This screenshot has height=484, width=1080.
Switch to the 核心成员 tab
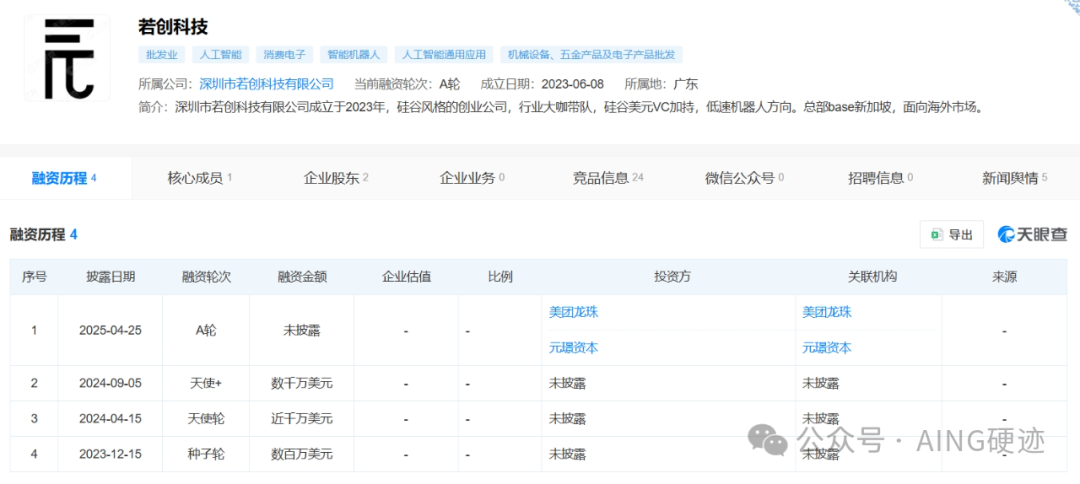click(200, 178)
